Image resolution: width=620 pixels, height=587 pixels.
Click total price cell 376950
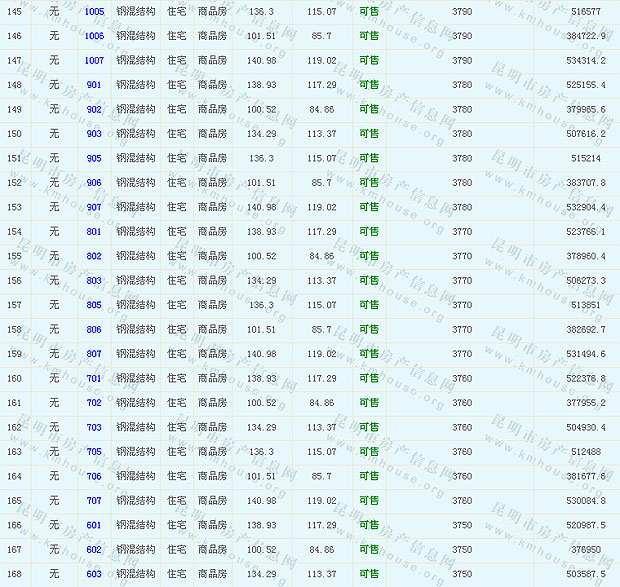point(586,550)
